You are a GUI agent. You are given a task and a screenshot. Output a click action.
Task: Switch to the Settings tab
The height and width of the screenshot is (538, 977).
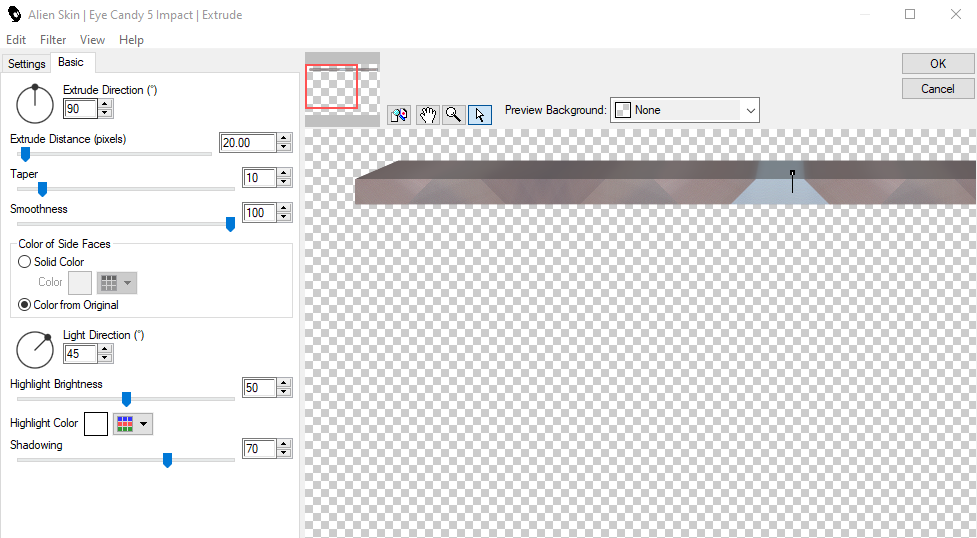(x=27, y=64)
